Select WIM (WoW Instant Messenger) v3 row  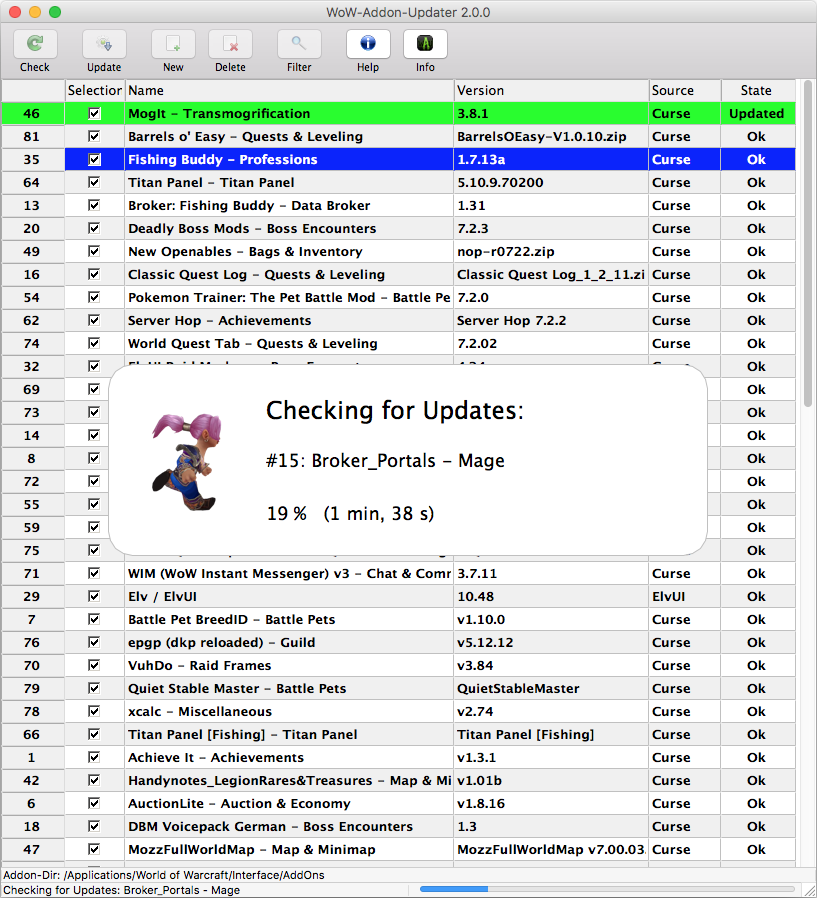click(398, 573)
